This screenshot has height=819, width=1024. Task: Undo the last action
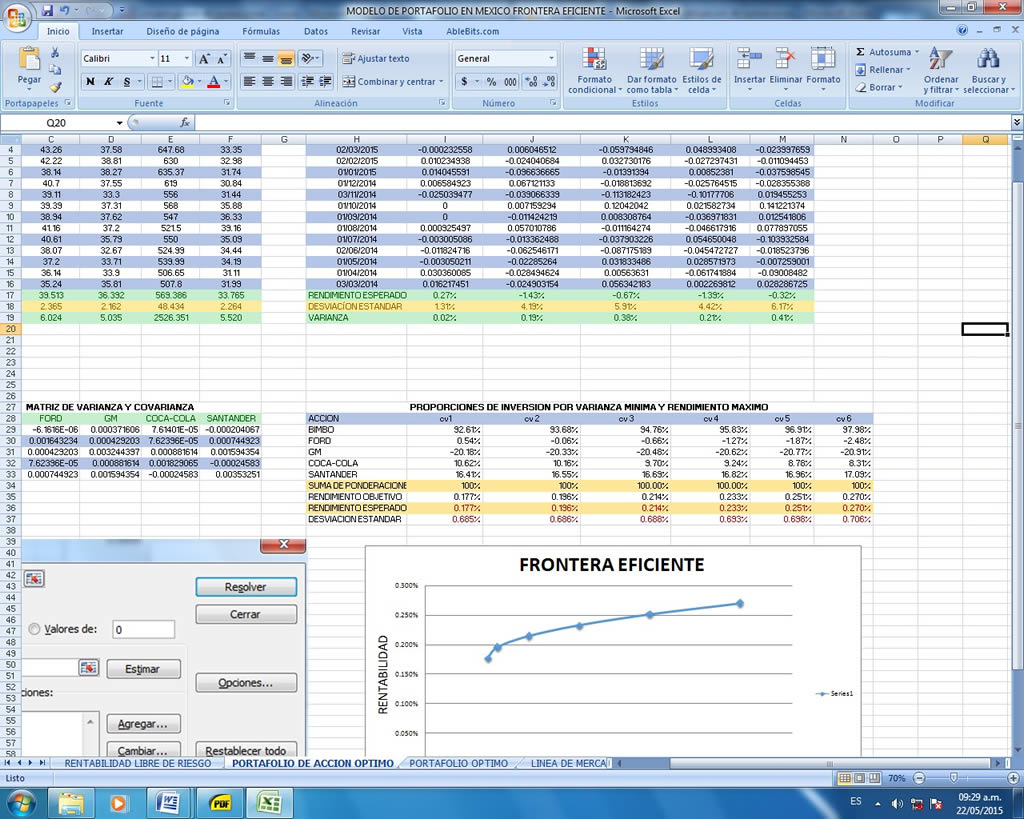64,10
